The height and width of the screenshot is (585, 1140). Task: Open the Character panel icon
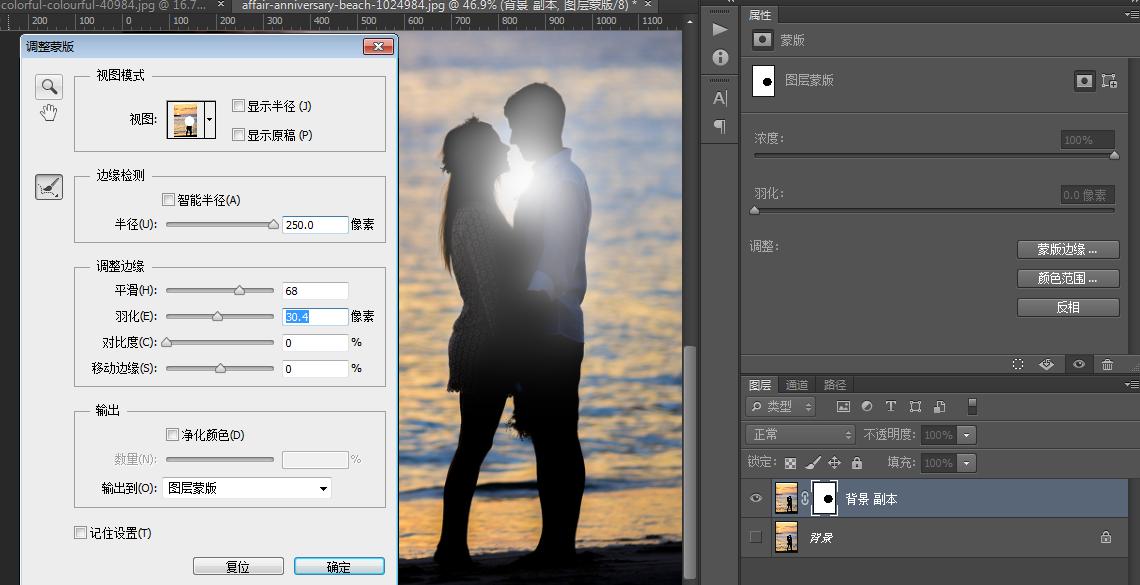(720, 98)
